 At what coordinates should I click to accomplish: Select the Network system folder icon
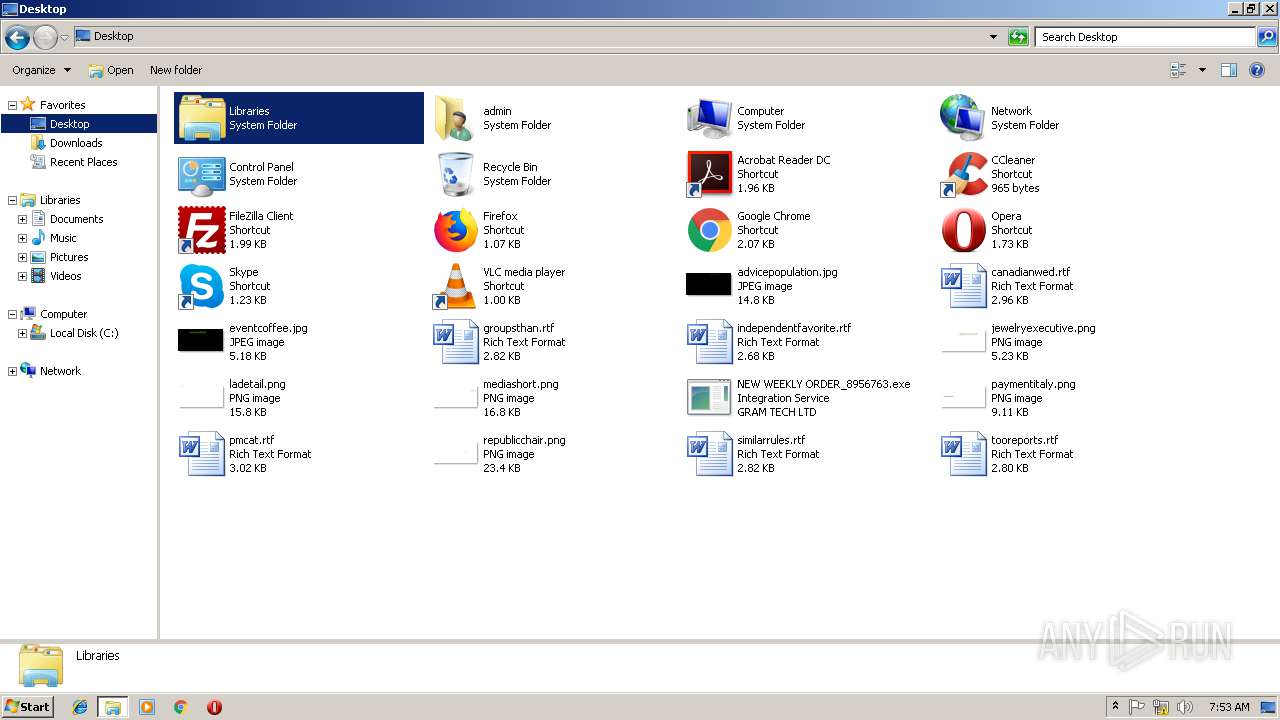point(963,118)
